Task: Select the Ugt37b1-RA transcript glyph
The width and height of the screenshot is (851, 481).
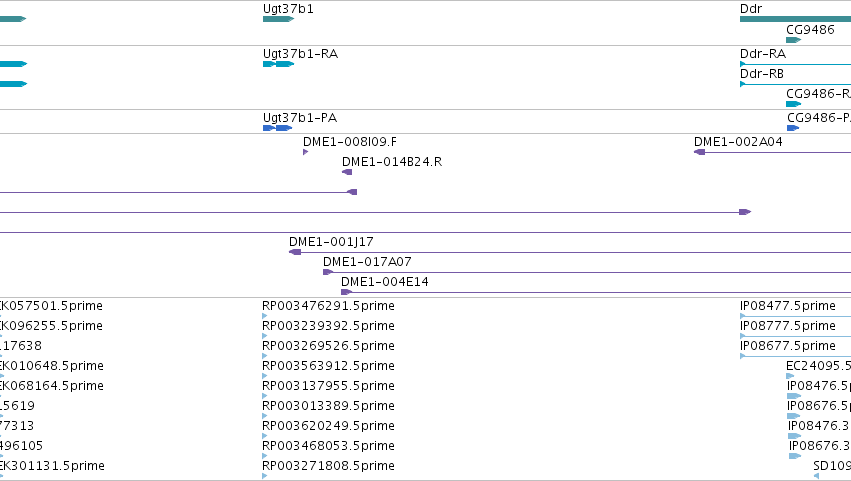Action: tap(278, 64)
